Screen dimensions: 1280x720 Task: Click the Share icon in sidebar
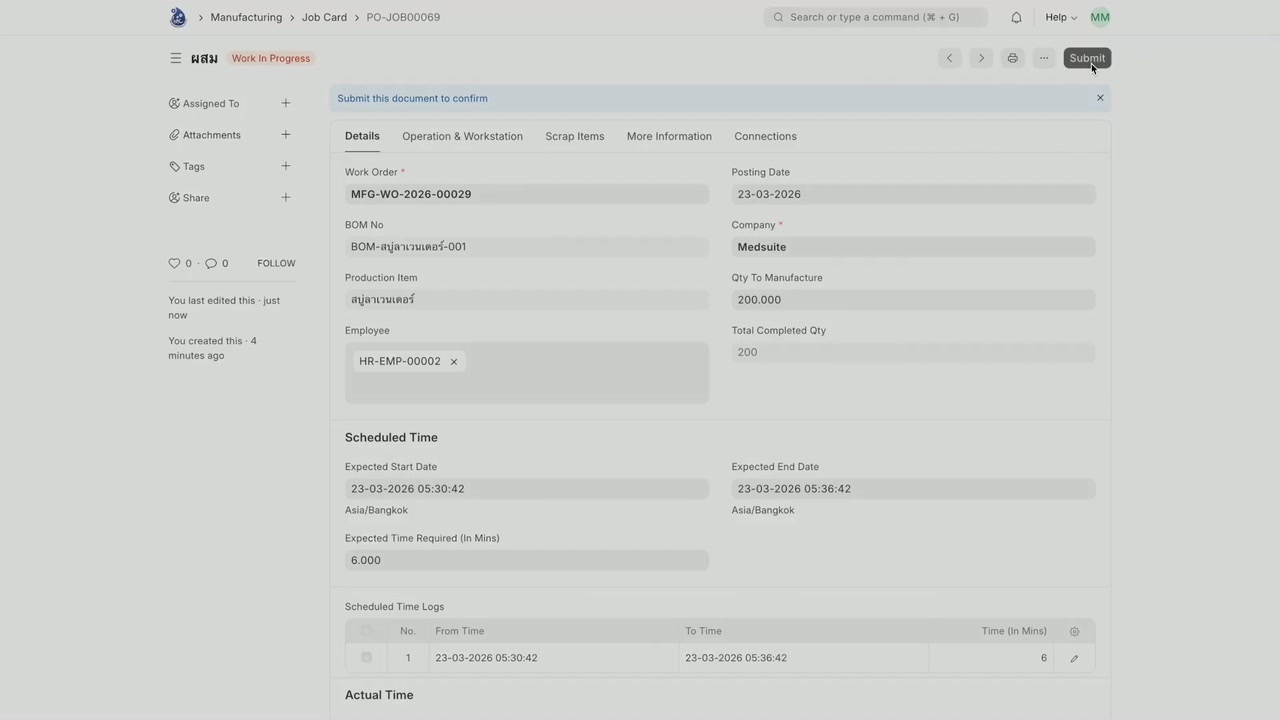coord(174,198)
